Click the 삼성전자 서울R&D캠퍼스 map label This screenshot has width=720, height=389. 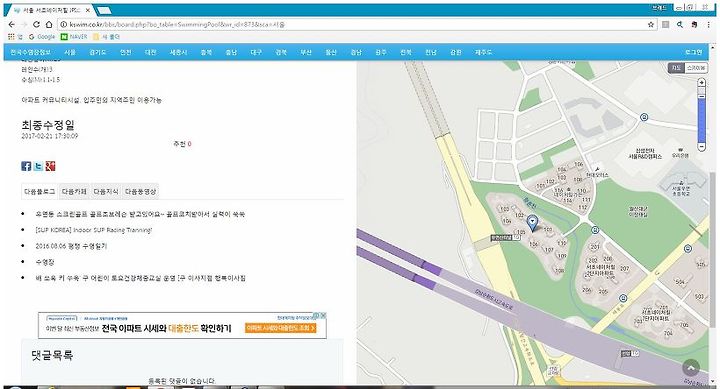click(645, 154)
